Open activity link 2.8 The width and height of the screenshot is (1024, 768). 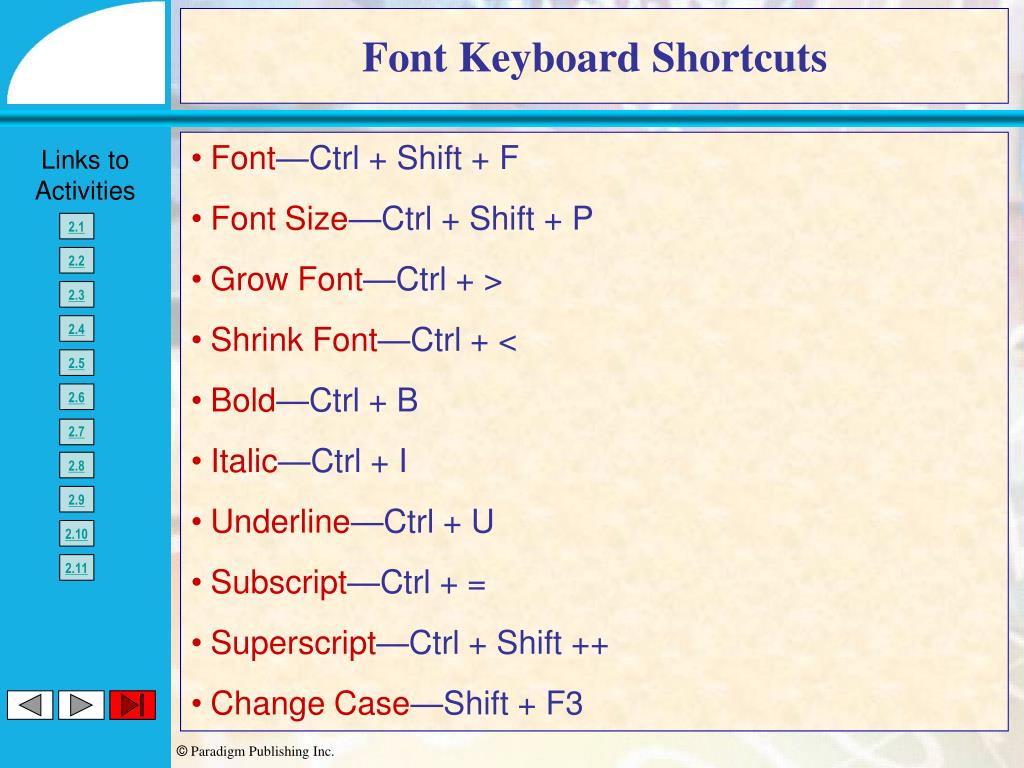click(76, 466)
